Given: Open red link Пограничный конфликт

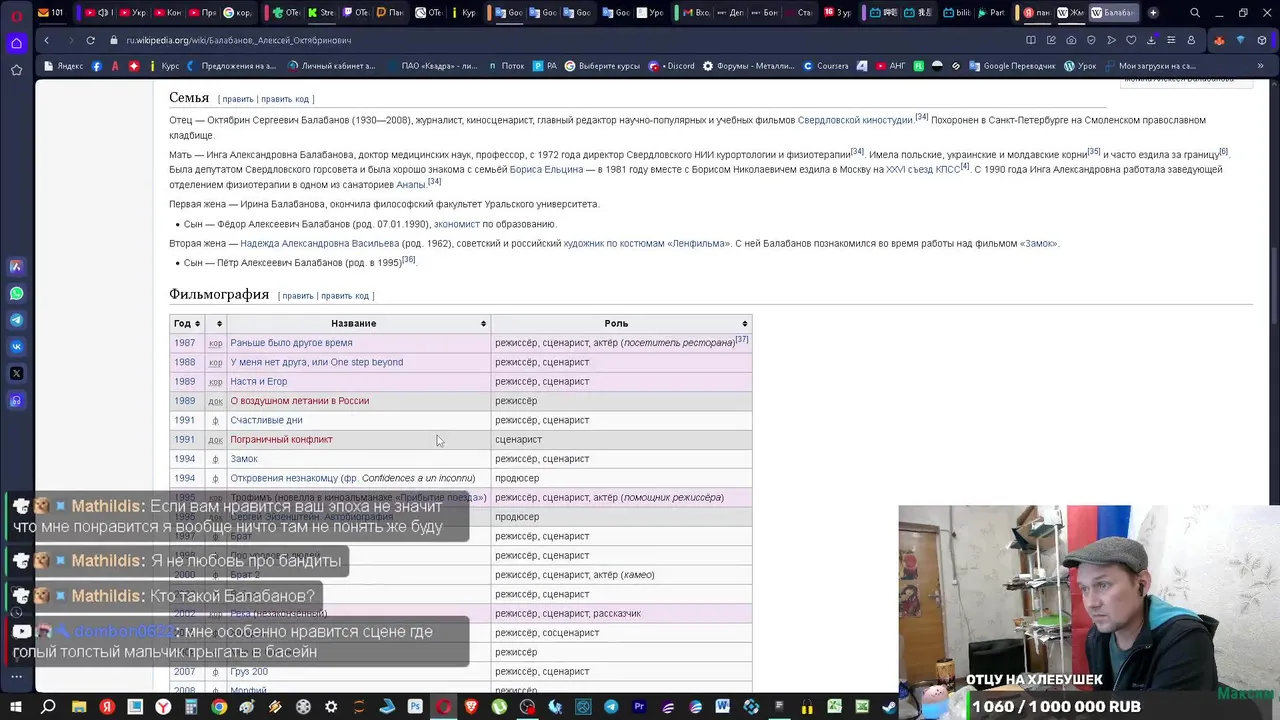Looking at the screenshot, I should [x=281, y=439].
